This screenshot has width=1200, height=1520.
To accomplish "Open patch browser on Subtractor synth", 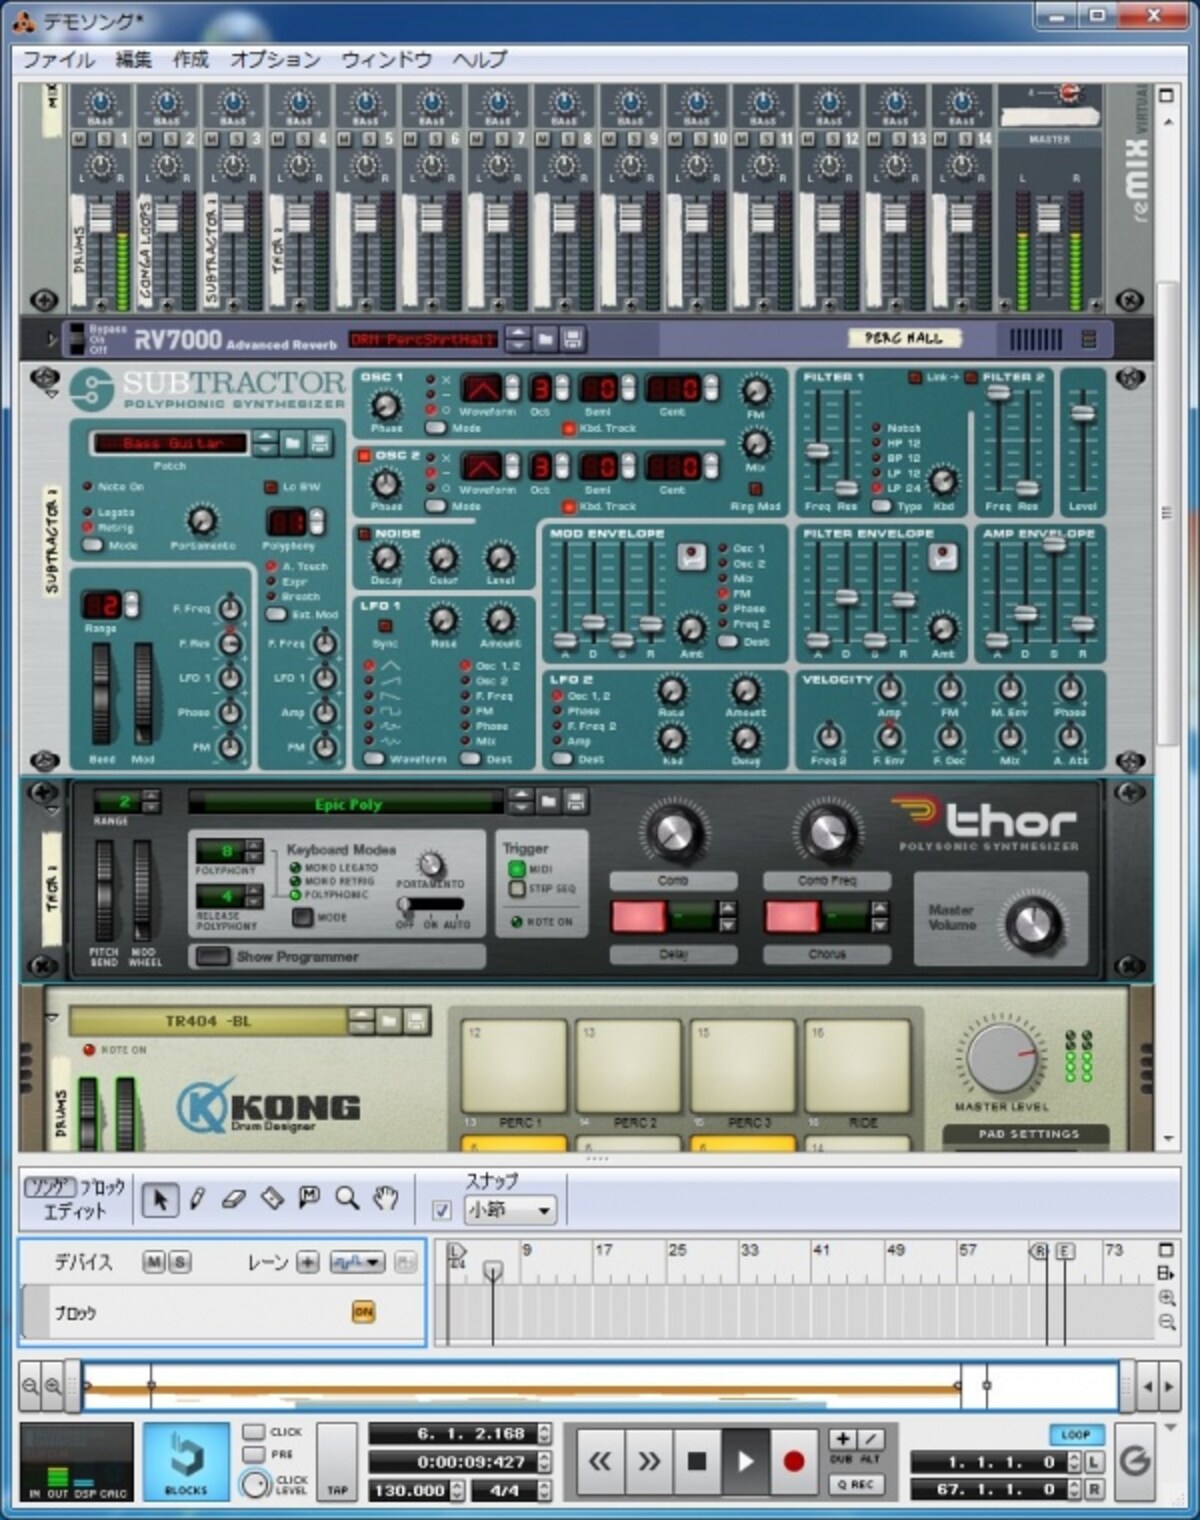I will pos(292,443).
